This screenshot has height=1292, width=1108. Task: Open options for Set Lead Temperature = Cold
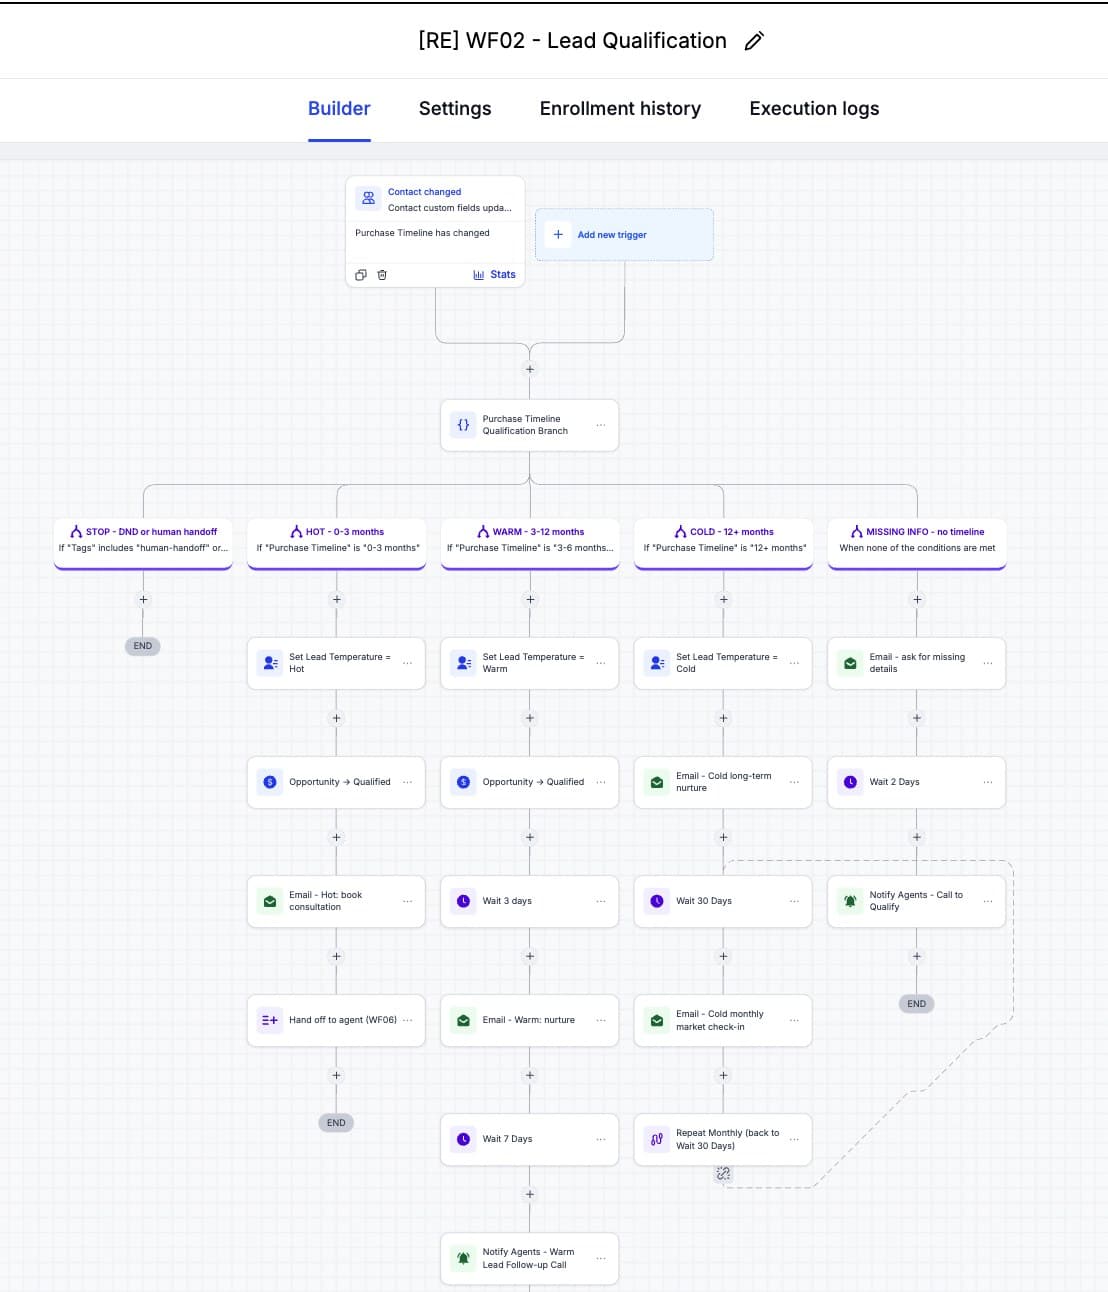coord(794,663)
